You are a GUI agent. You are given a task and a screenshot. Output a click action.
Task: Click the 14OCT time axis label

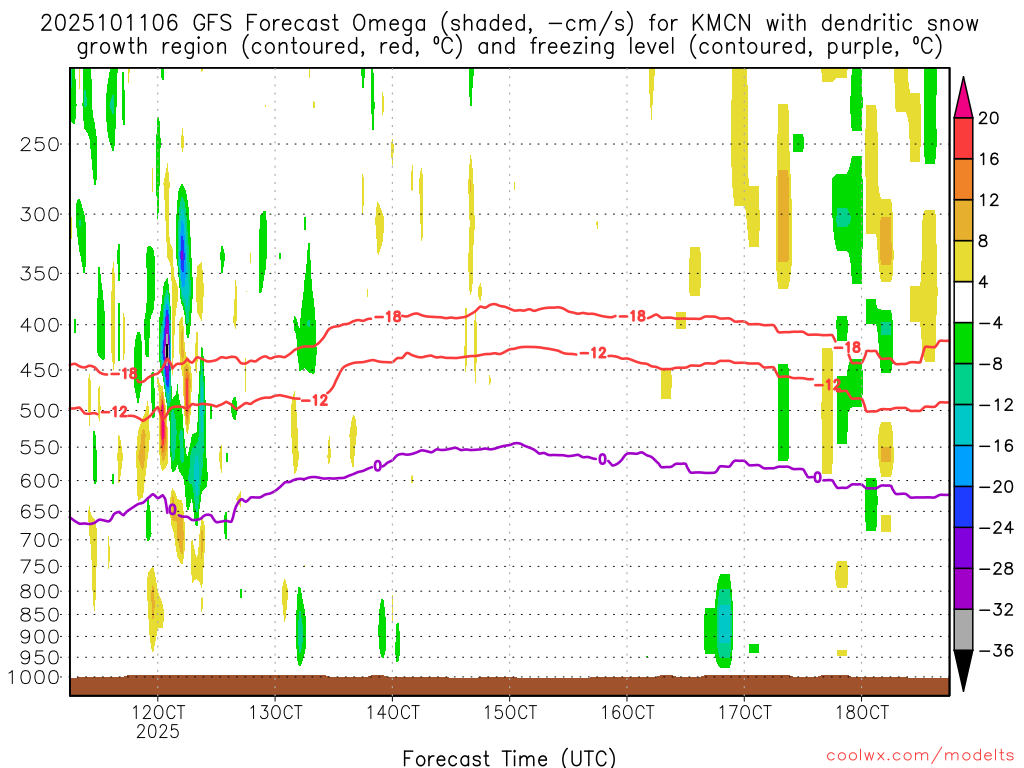(392, 712)
